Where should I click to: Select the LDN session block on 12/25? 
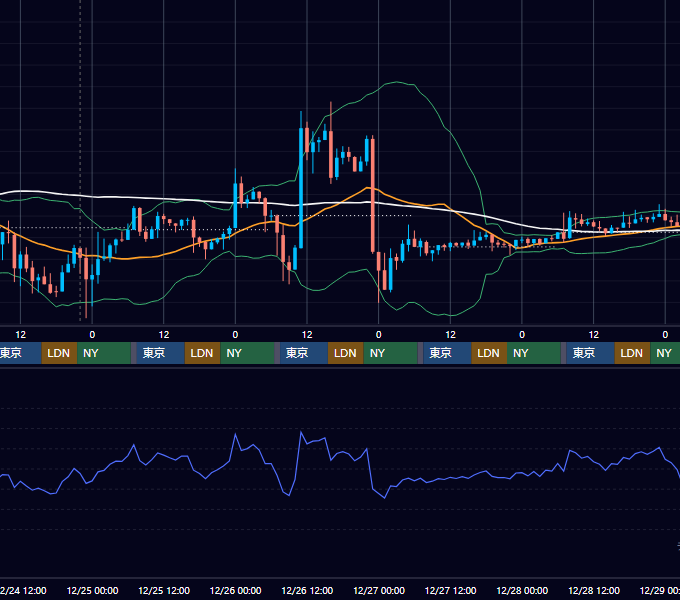(203, 353)
